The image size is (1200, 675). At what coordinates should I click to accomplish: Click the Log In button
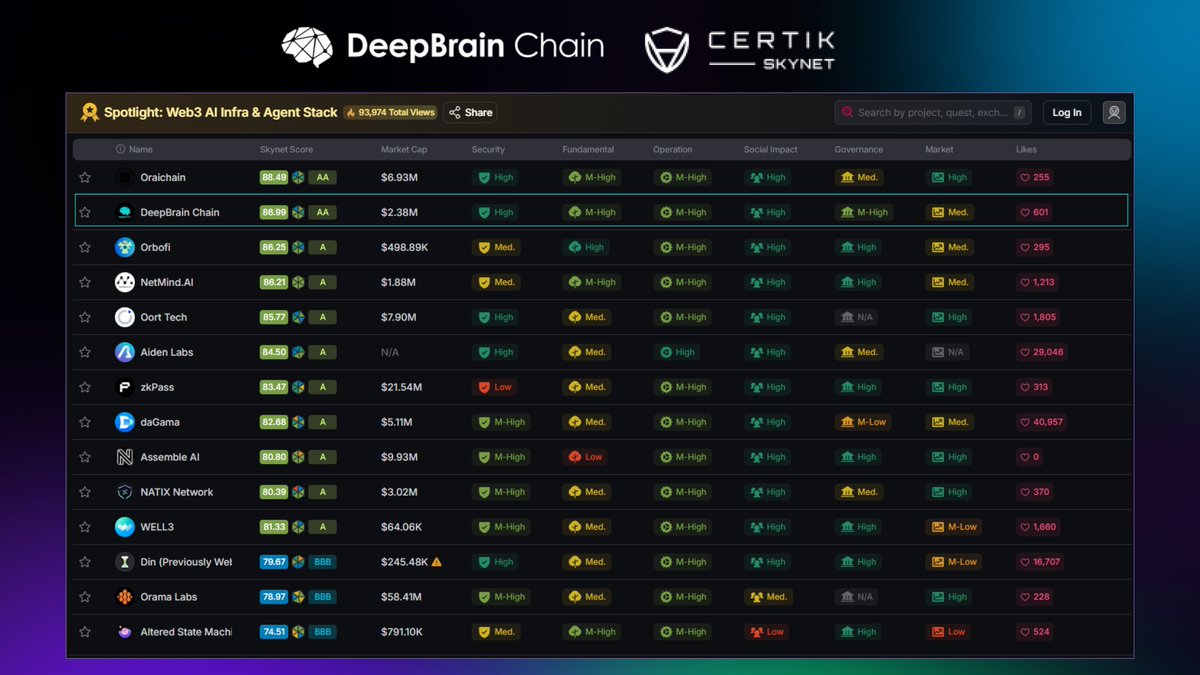coord(1067,112)
